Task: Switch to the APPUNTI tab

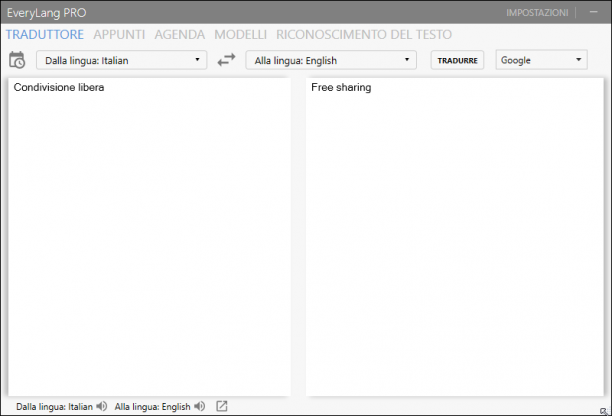Action: (119, 34)
